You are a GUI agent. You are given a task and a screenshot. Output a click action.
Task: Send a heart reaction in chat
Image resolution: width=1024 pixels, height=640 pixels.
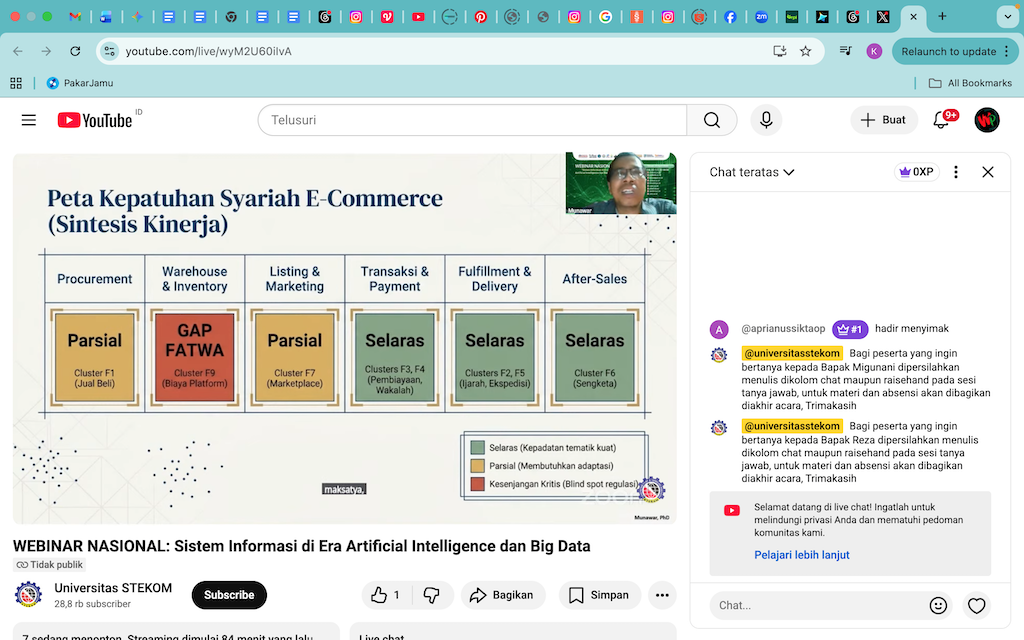tap(976, 605)
